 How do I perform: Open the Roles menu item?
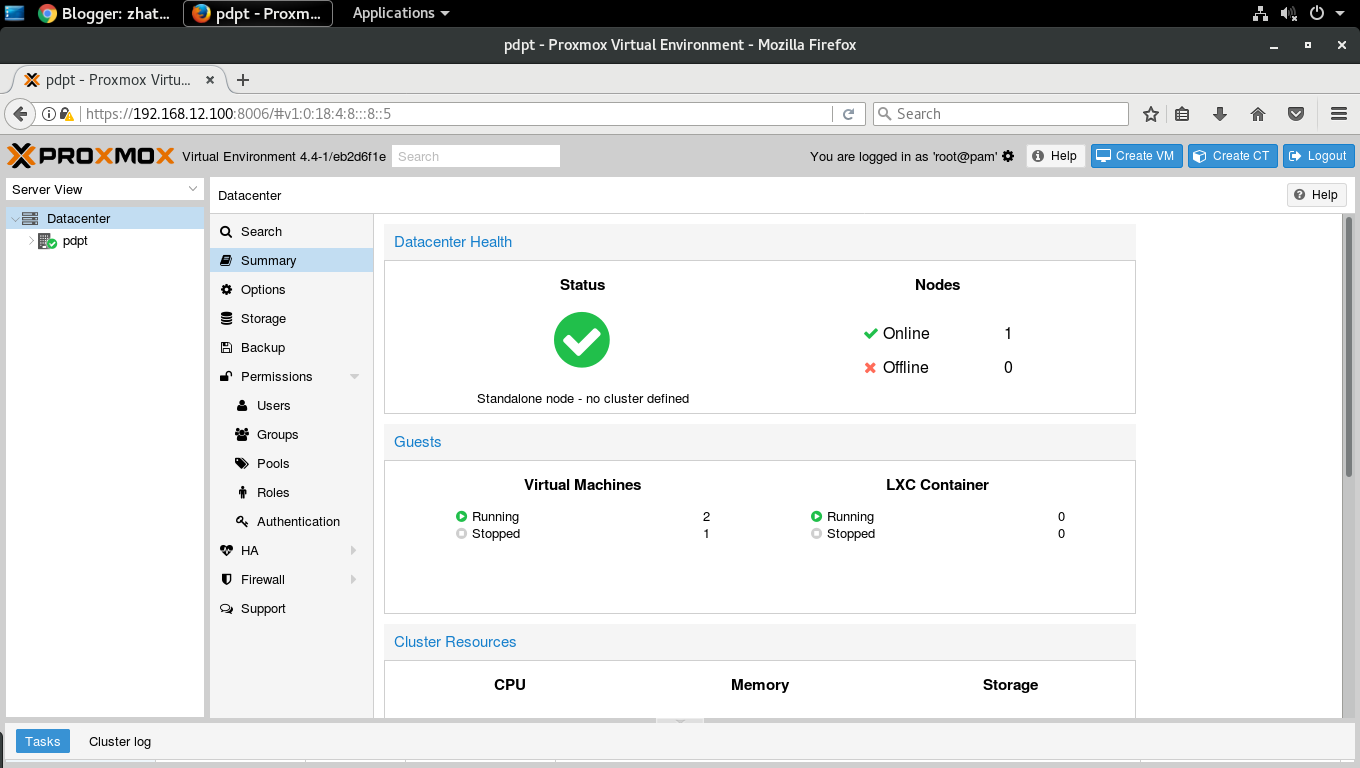(291, 493)
